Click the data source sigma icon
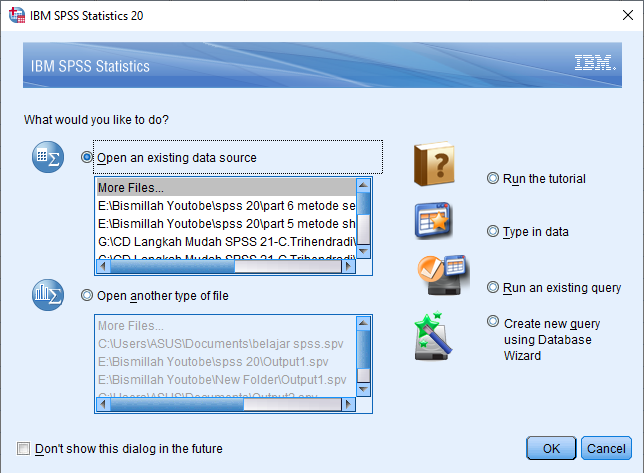 [x=48, y=157]
